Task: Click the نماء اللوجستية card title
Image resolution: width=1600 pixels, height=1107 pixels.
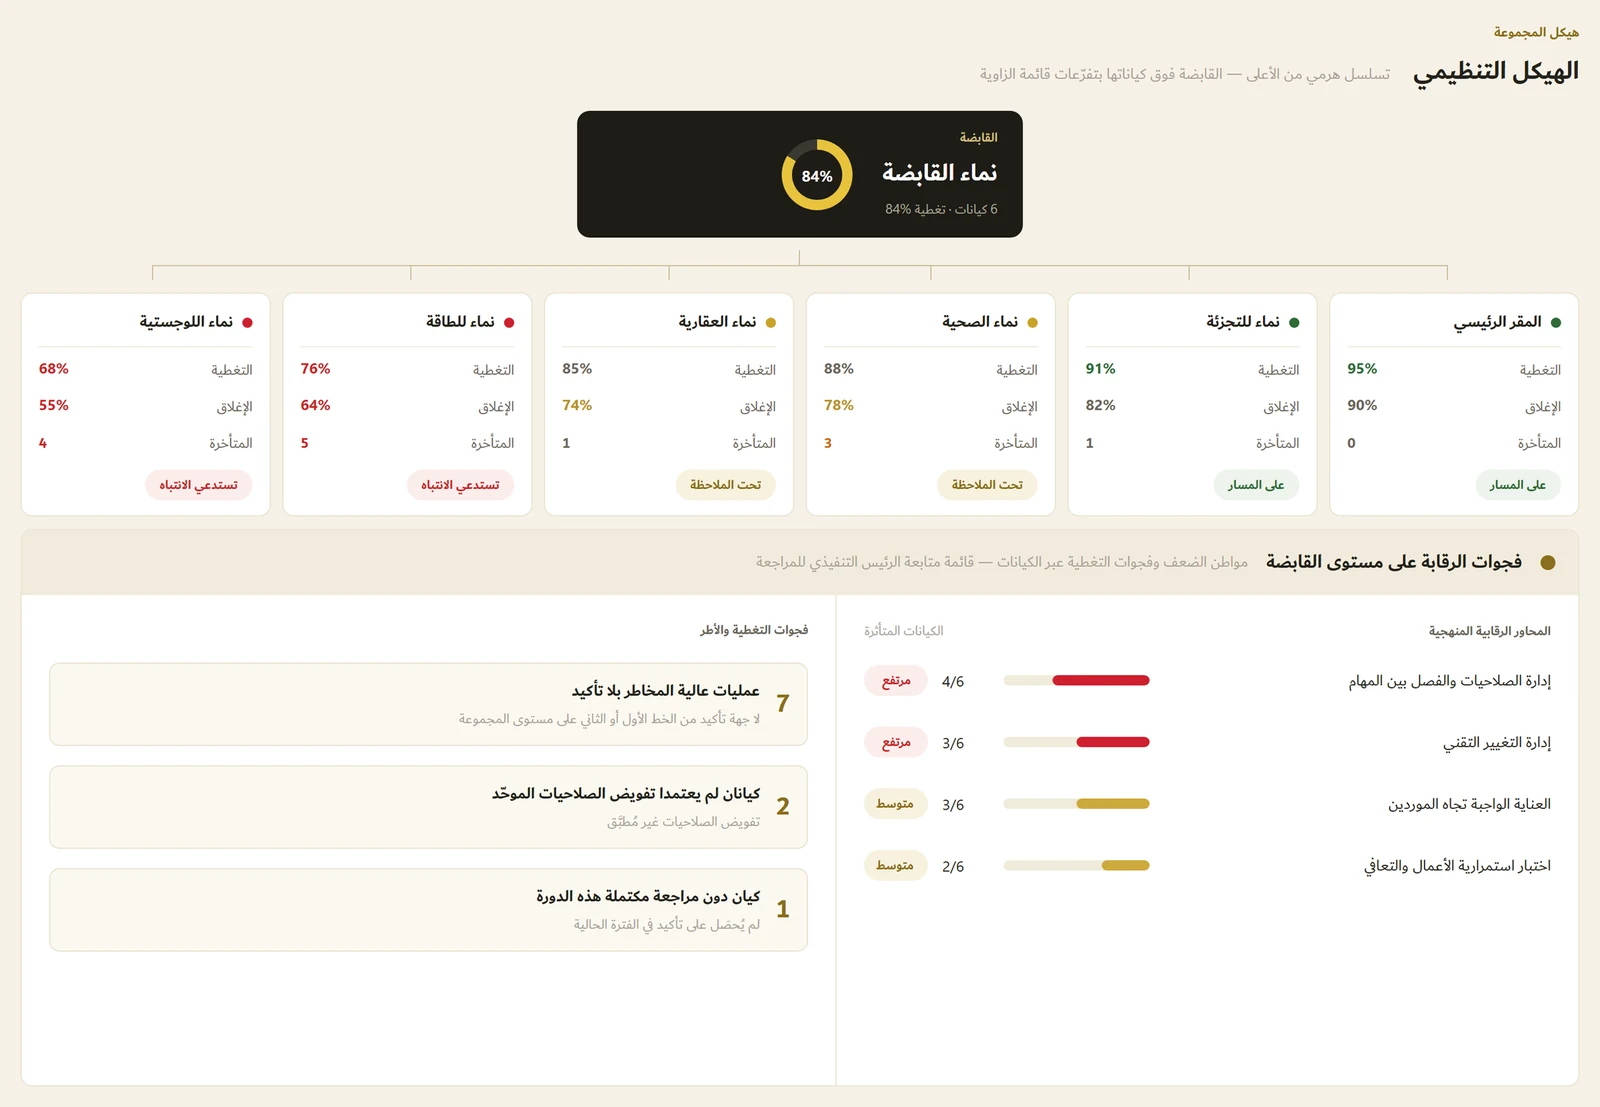Action: click(x=186, y=321)
